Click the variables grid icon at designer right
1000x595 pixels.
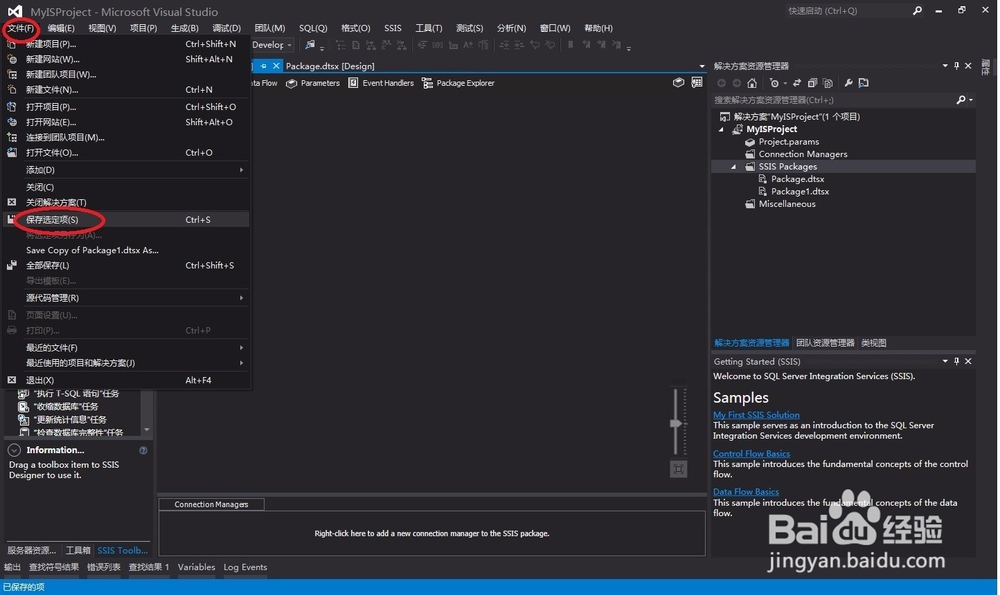697,83
